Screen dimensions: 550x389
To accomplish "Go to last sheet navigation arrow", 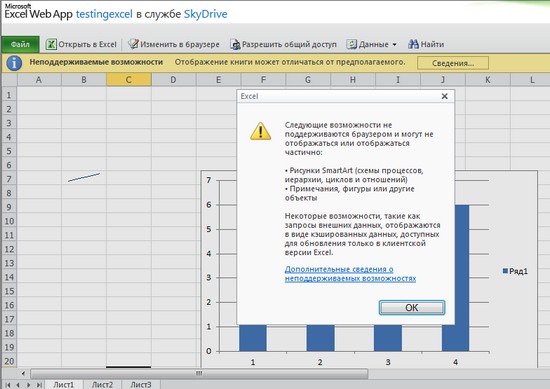I will [39, 385].
